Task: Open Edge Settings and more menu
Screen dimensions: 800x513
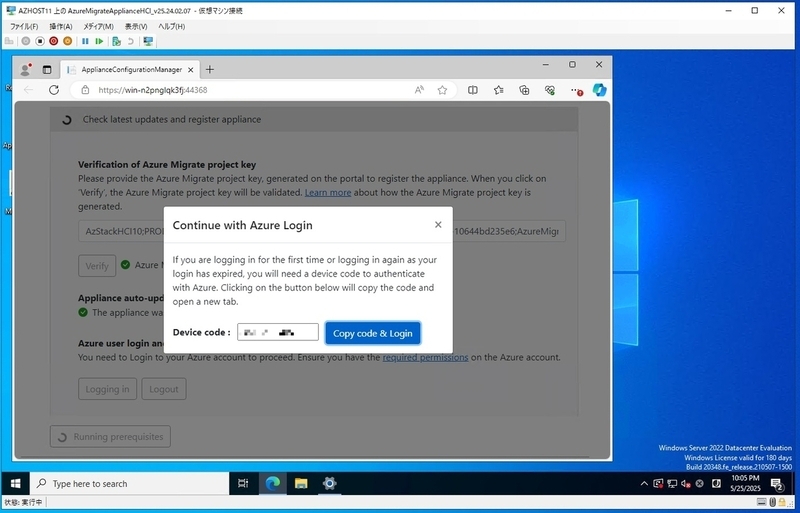Action: point(576,90)
